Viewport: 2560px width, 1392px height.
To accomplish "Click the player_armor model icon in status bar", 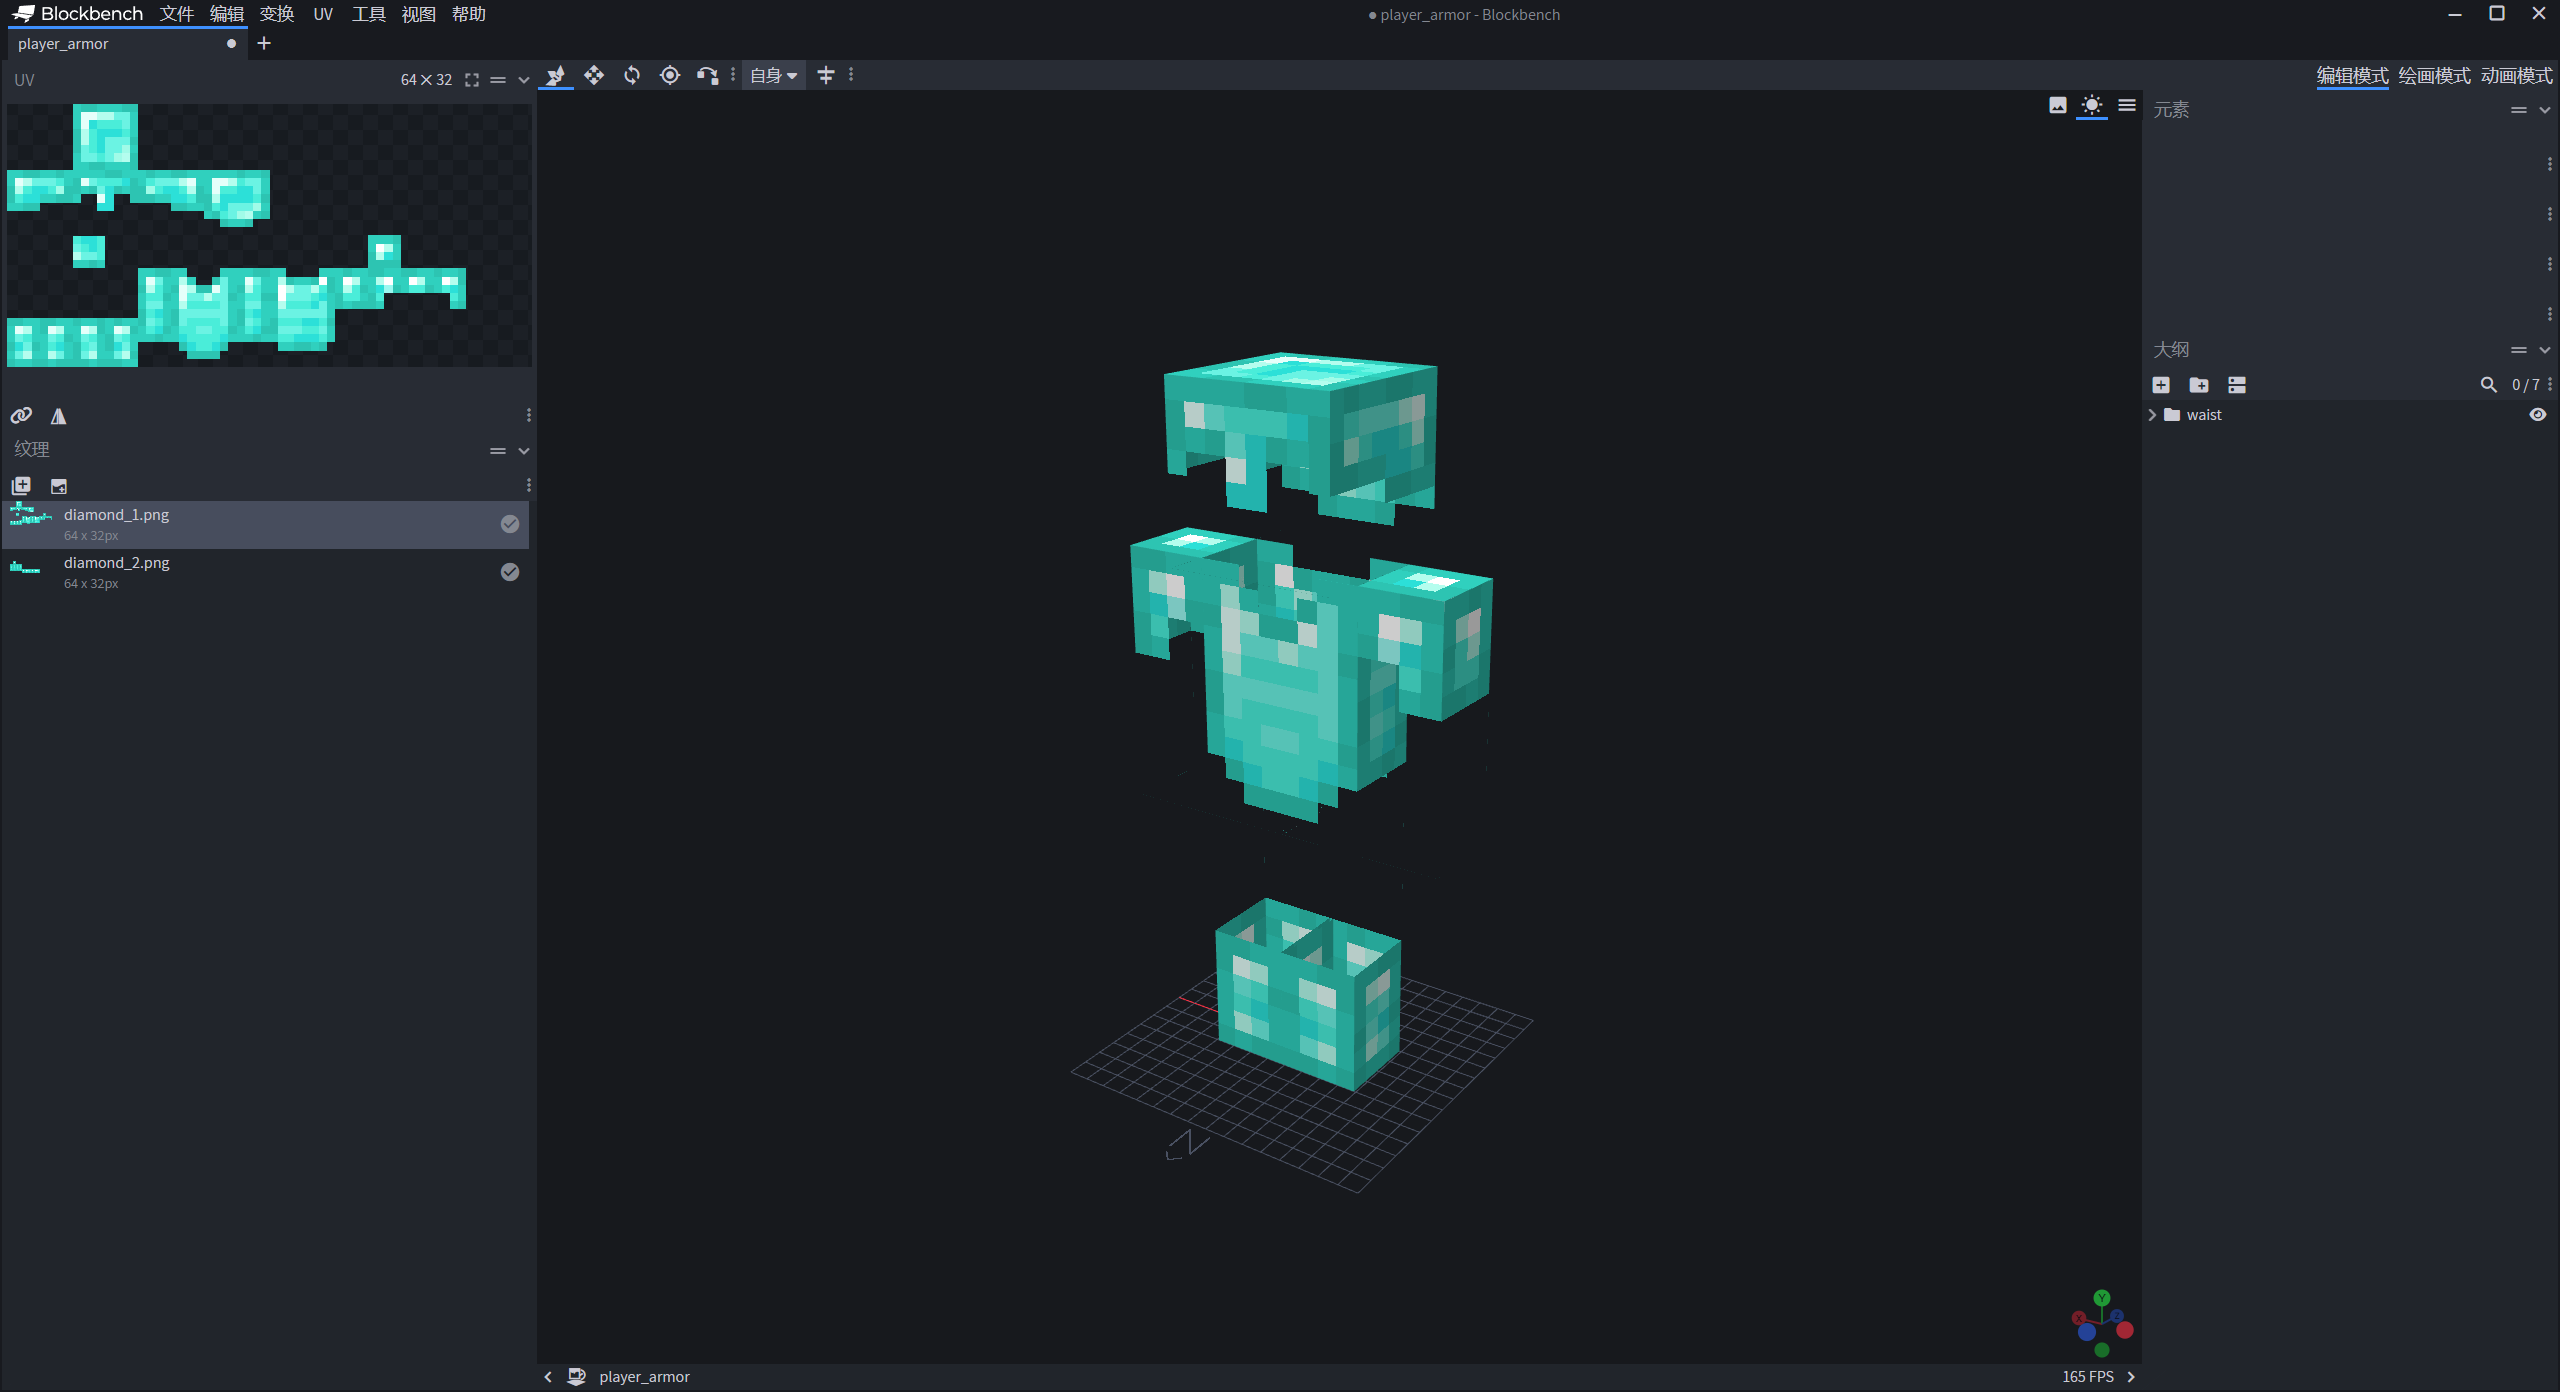I will tap(576, 1377).
